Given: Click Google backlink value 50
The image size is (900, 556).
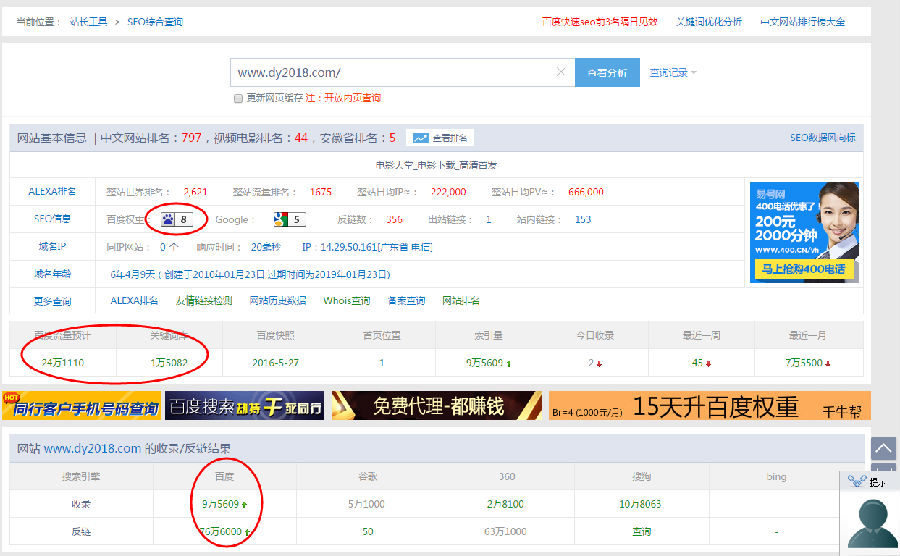Looking at the screenshot, I should coord(368,531).
